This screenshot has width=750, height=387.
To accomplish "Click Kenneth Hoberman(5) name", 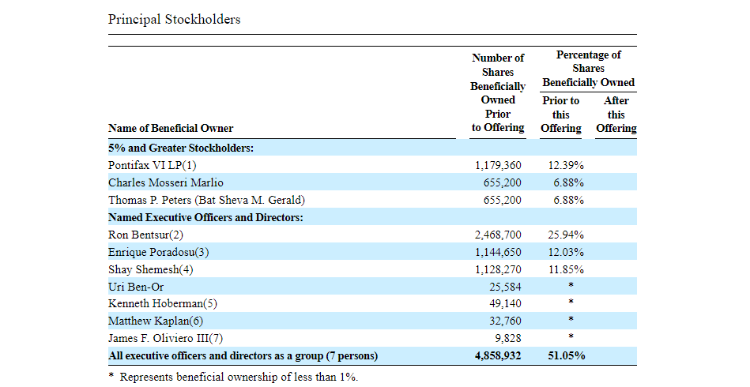I will pos(163,304).
